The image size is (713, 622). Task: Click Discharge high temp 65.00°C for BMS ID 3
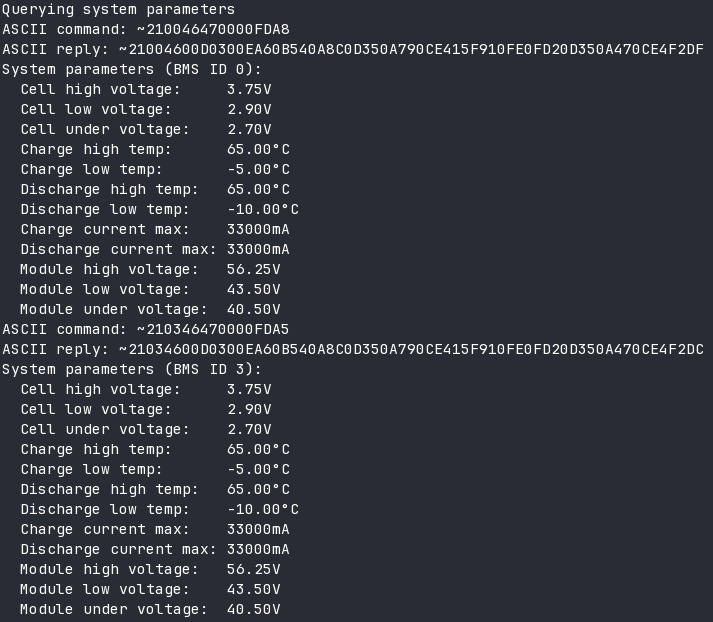click(x=258, y=489)
